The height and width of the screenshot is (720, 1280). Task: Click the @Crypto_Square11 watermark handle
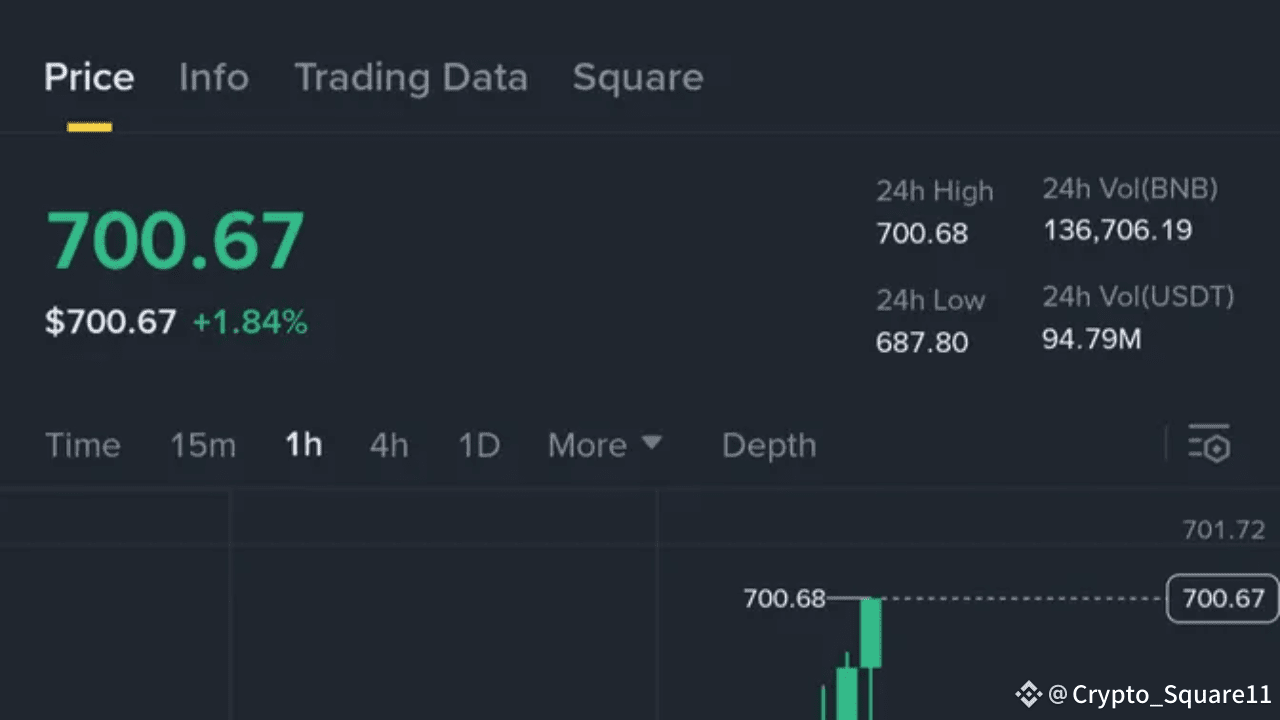(x=1160, y=694)
